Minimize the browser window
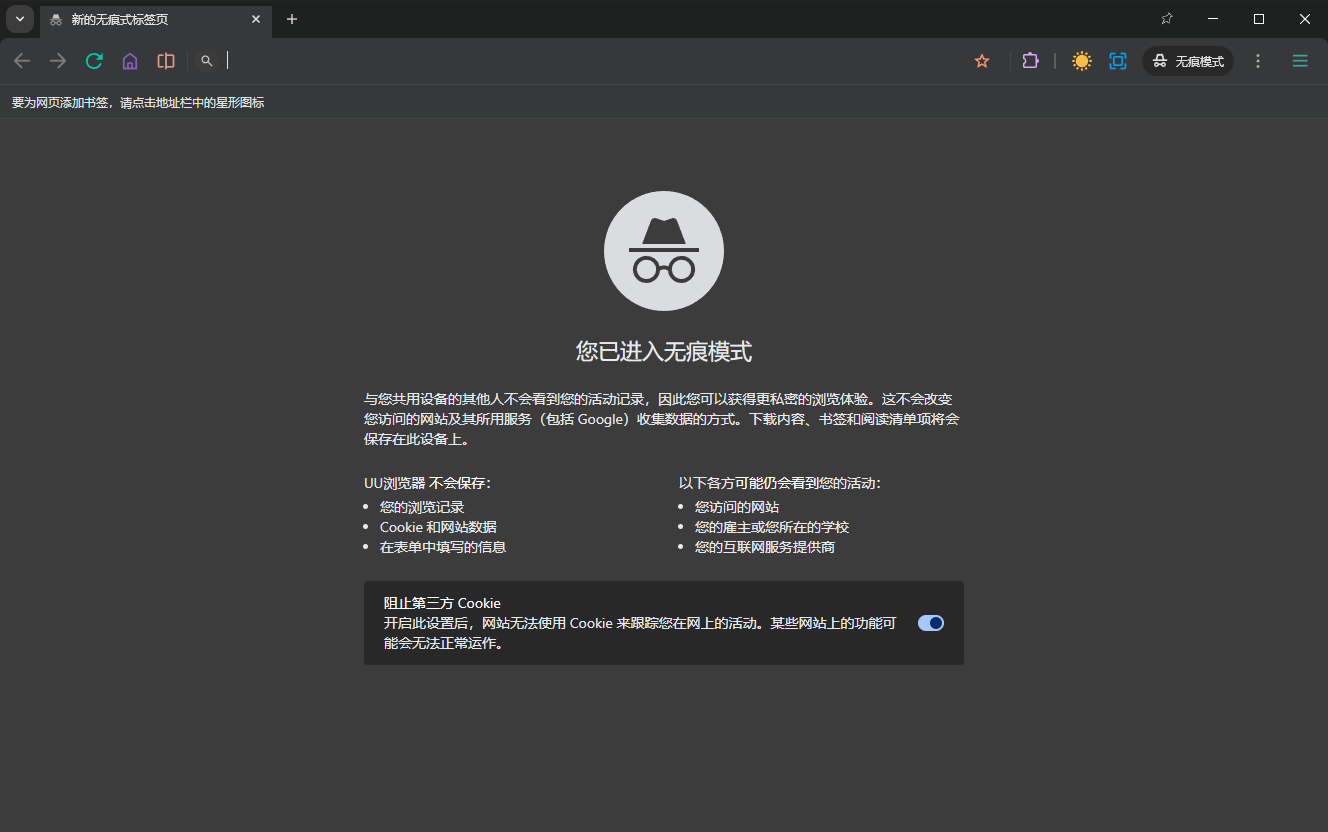Image resolution: width=1328 pixels, height=832 pixels. pos(1213,19)
